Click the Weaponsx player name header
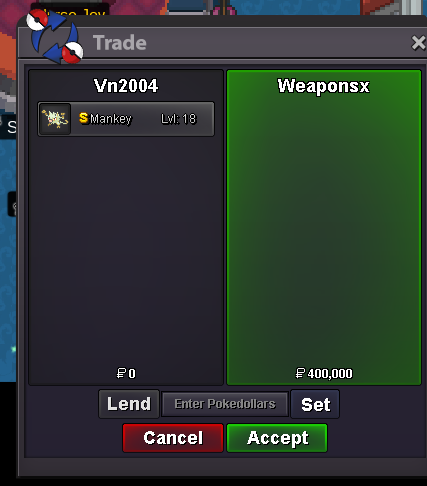The height and width of the screenshot is (486, 427). 324,86
